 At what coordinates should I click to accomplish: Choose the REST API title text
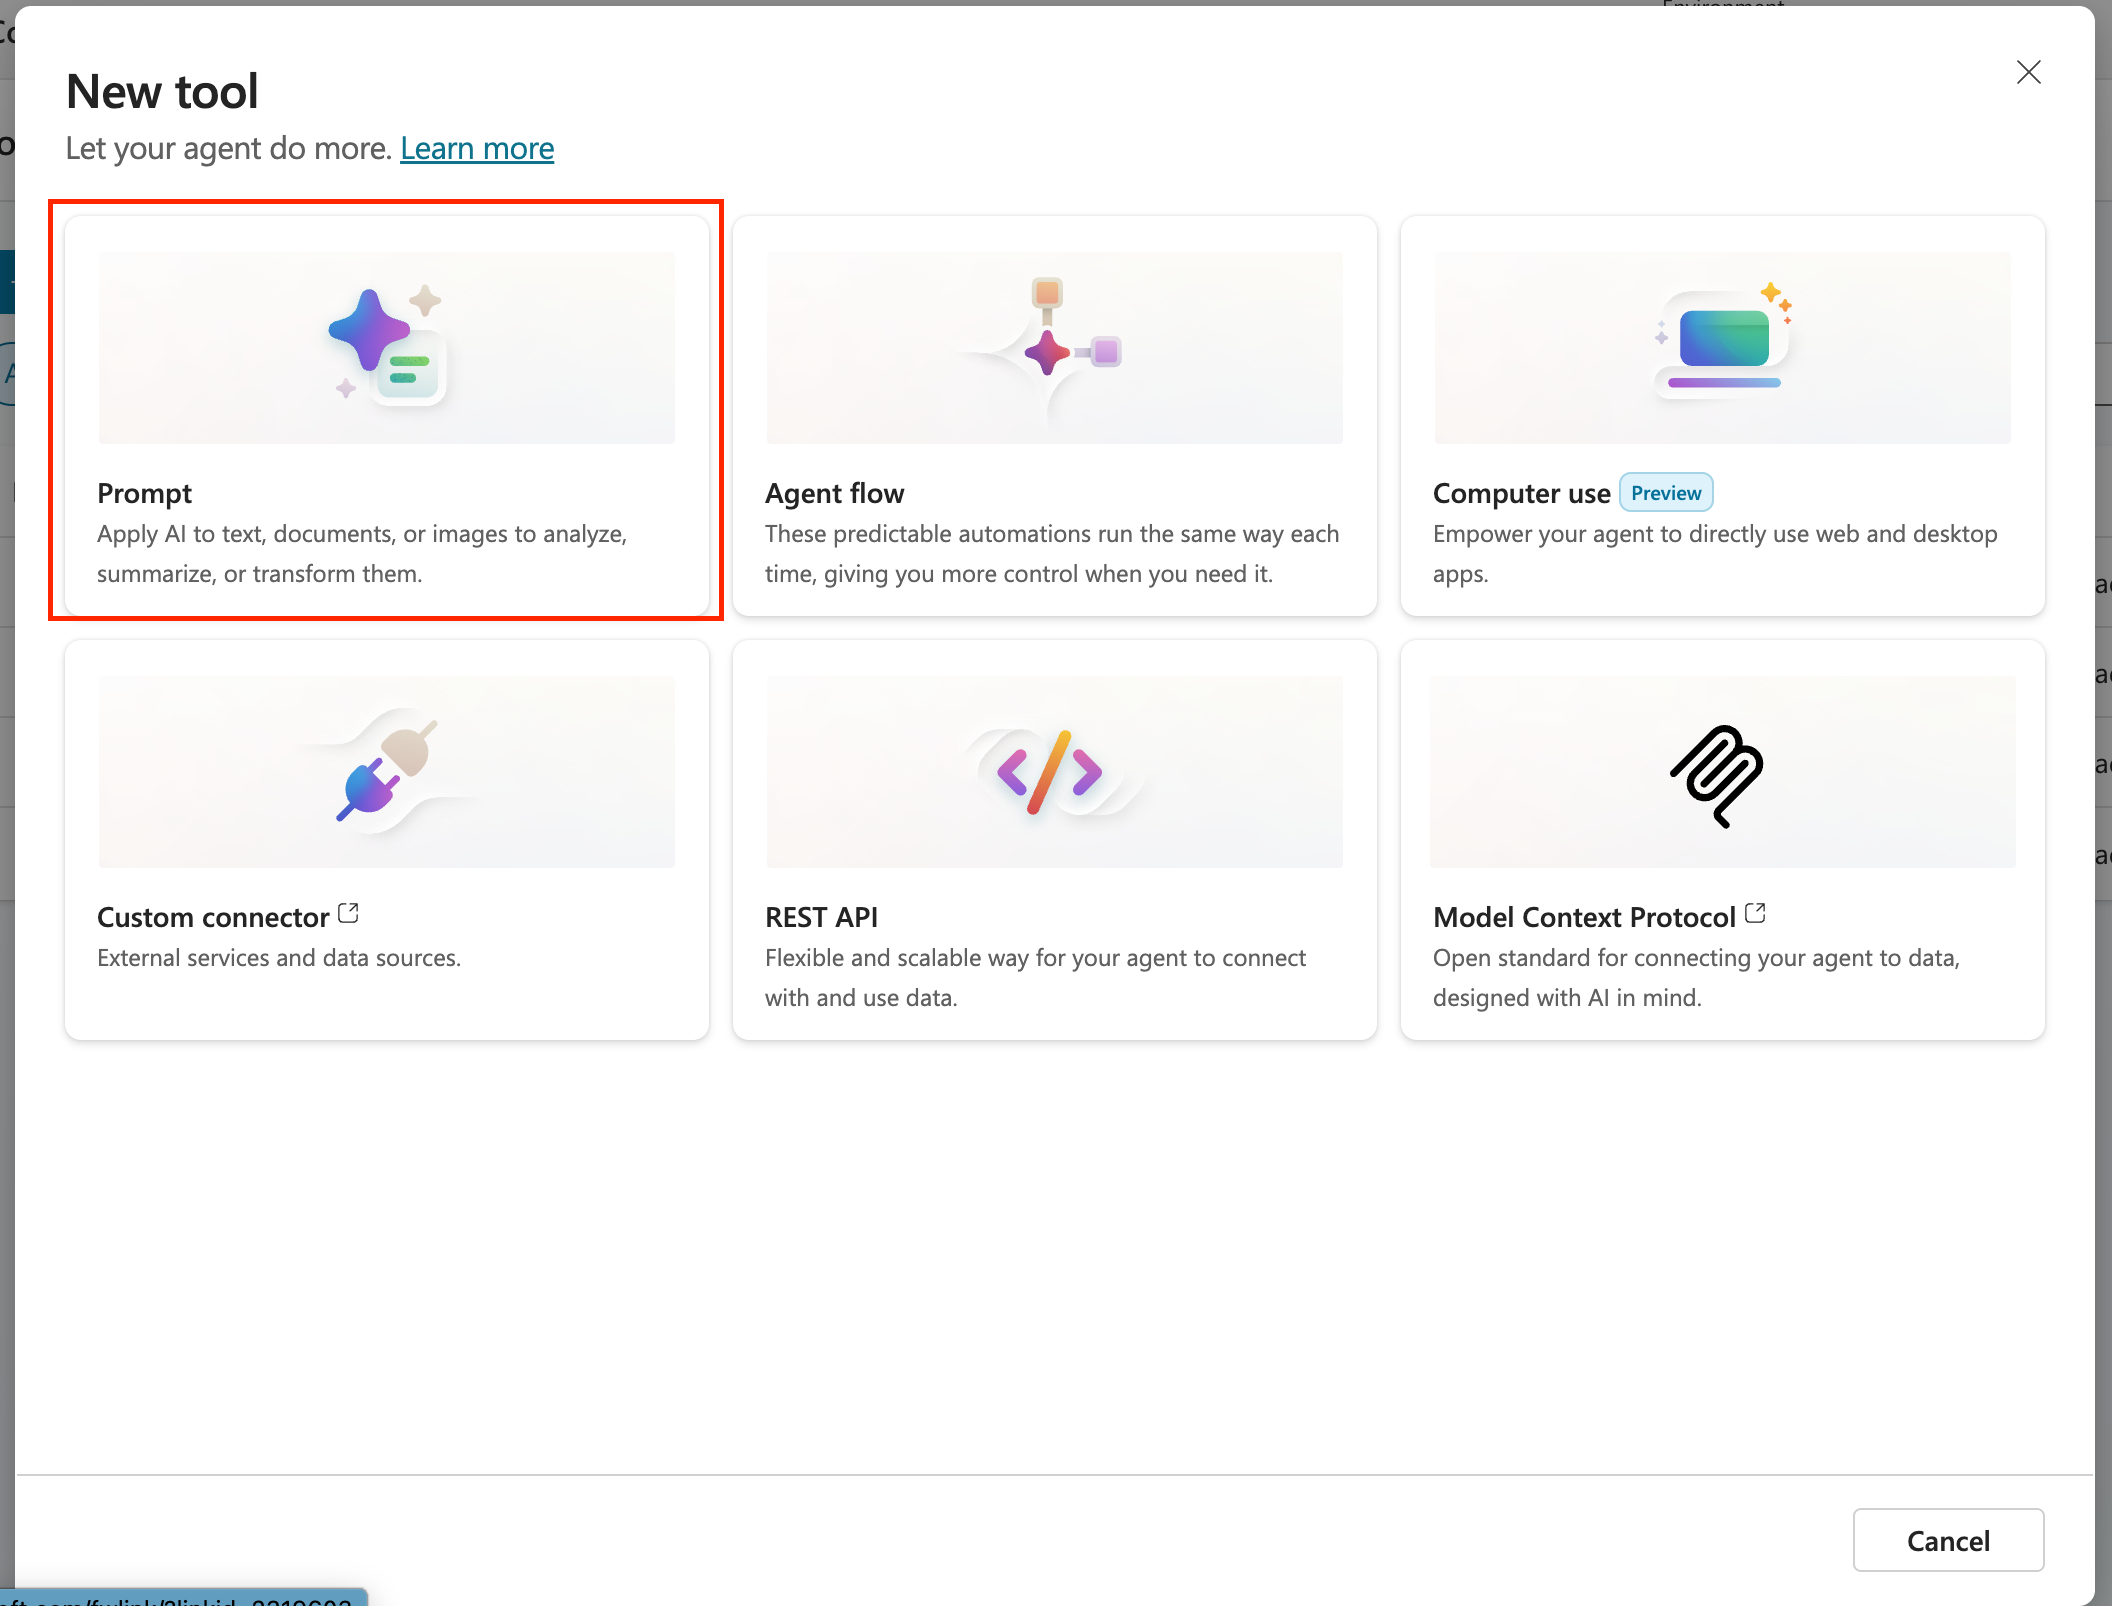click(821, 917)
